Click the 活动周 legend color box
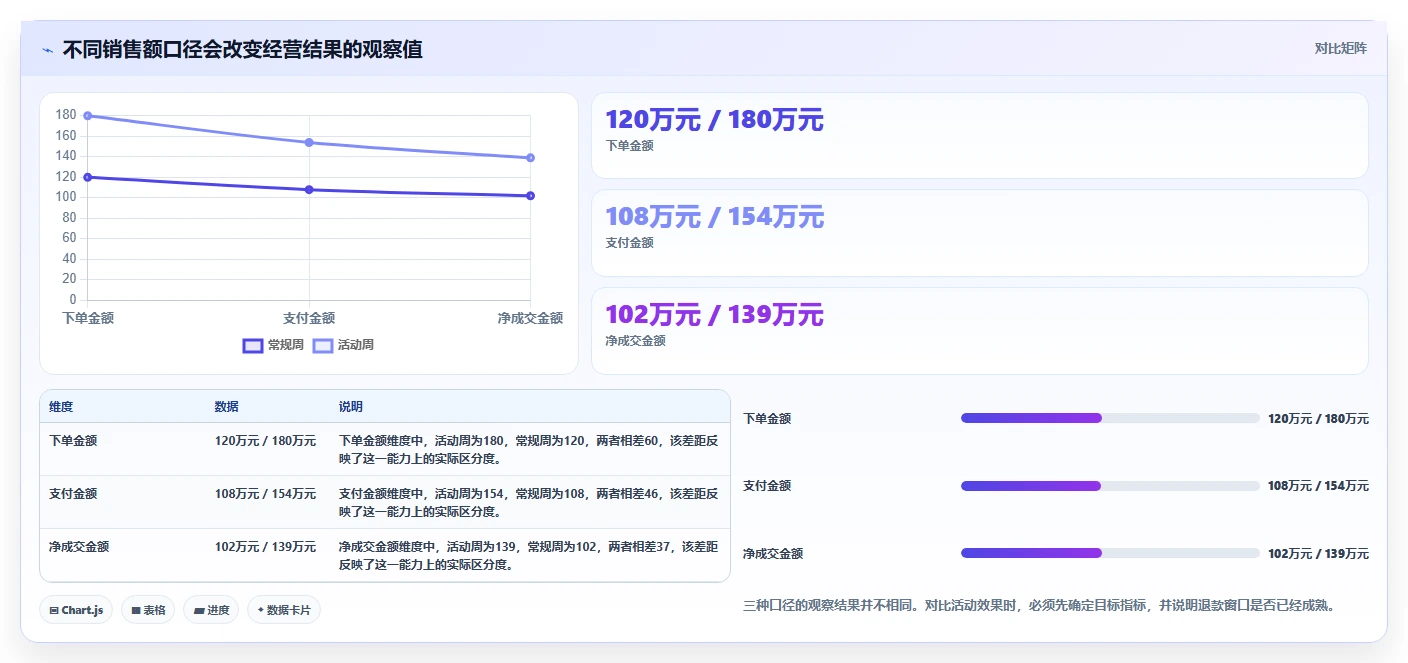 point(323,345)
